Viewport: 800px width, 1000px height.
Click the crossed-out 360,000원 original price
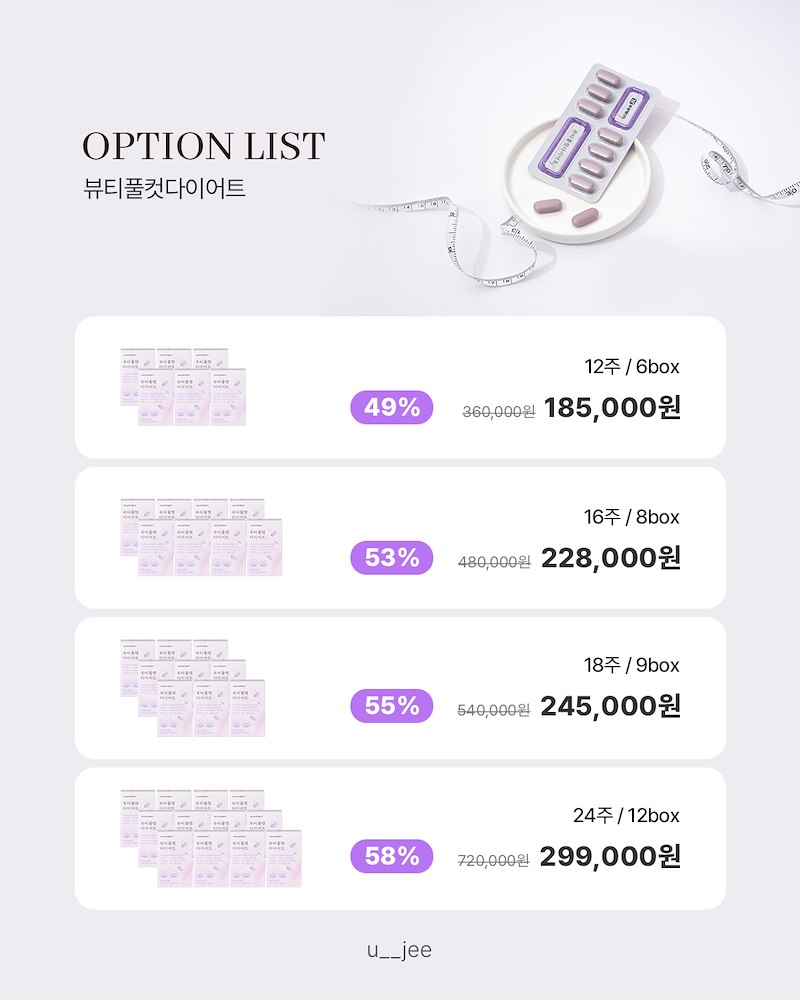pos(499,411)
